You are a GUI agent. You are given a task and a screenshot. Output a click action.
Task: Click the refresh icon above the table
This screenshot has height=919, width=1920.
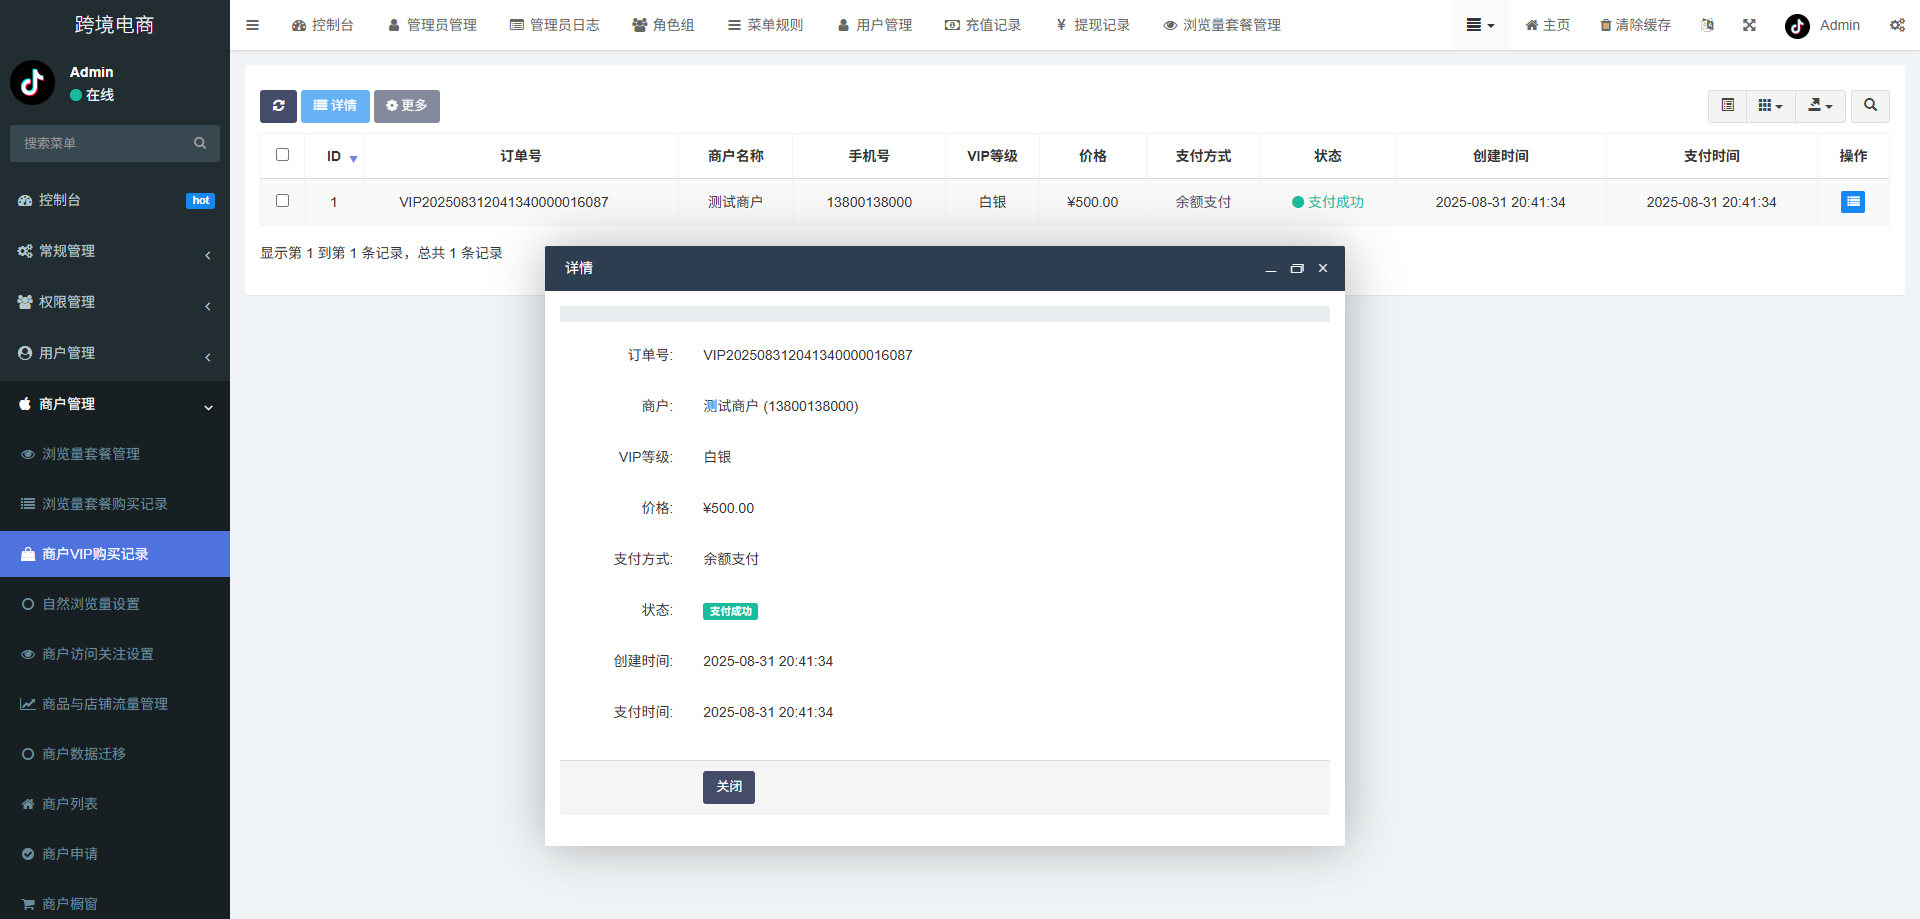click(x=278, y=106)
